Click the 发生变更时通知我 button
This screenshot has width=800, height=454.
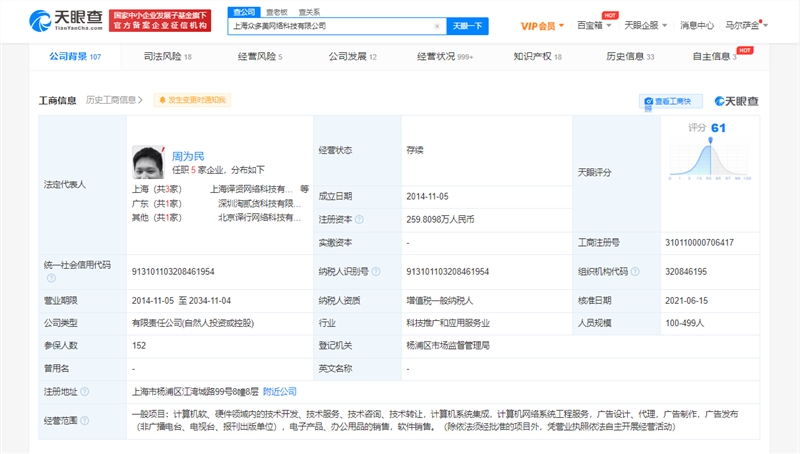(x=192, y=100)
